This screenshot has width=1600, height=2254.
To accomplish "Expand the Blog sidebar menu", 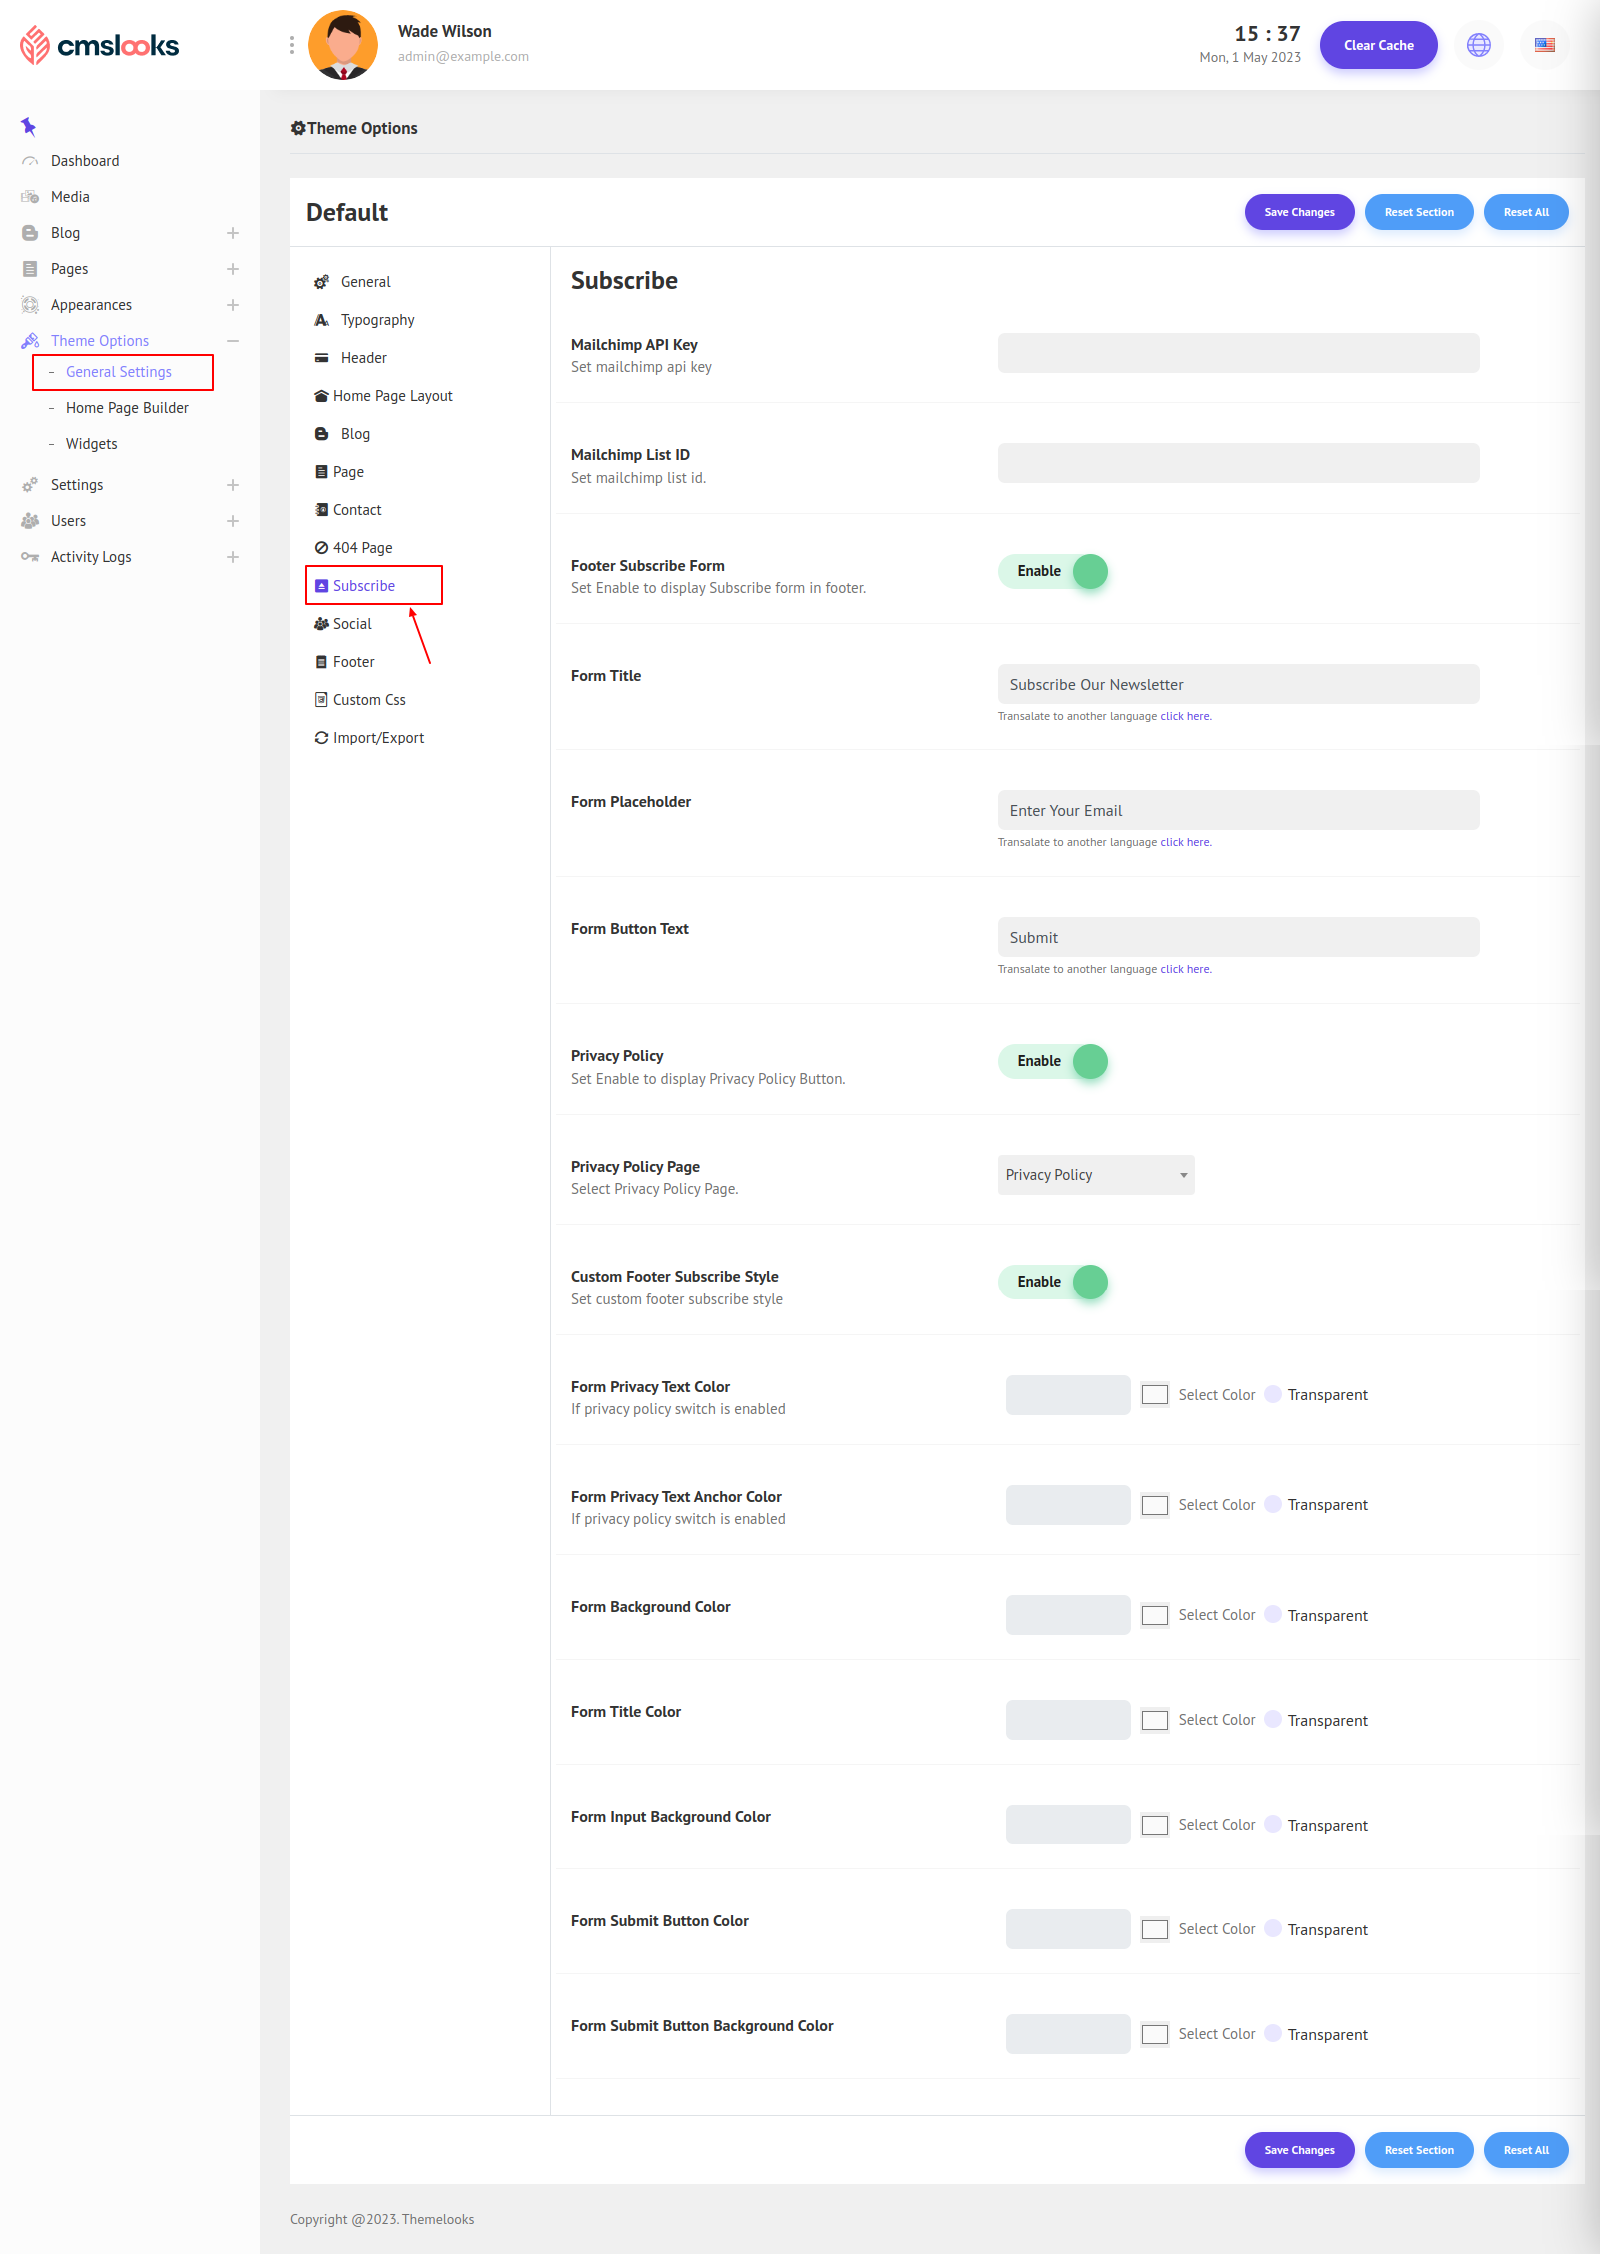I will (x=232, y=233).
